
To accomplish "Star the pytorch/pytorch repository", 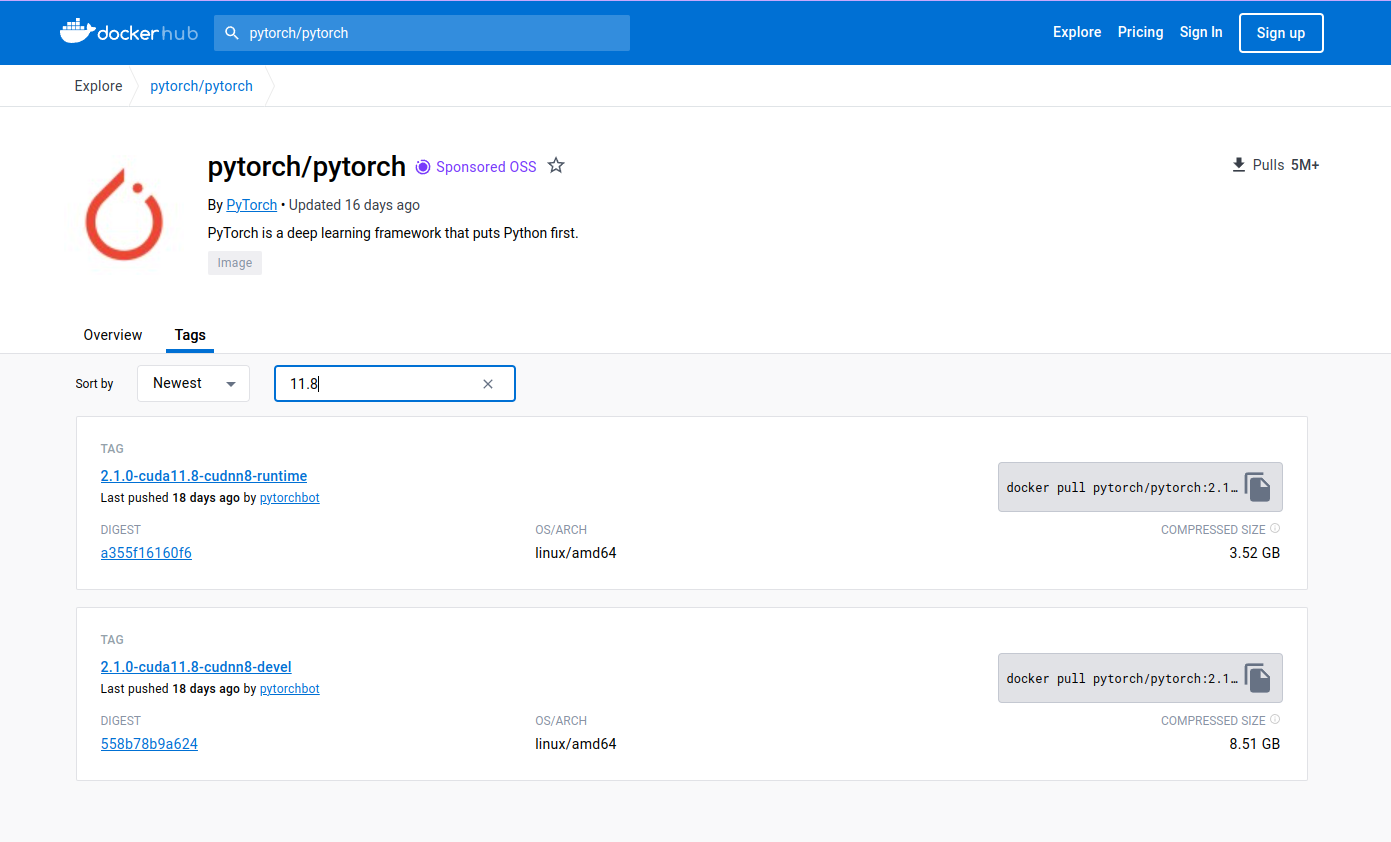I will (x=556, y=166).
